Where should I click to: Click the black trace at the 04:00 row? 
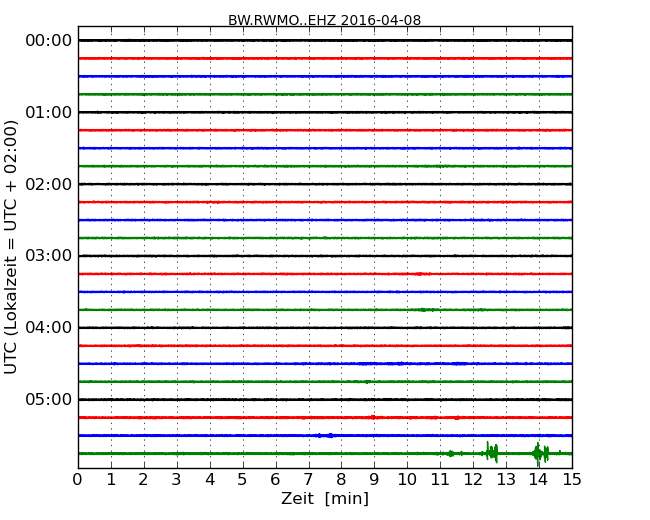[325, 328]
